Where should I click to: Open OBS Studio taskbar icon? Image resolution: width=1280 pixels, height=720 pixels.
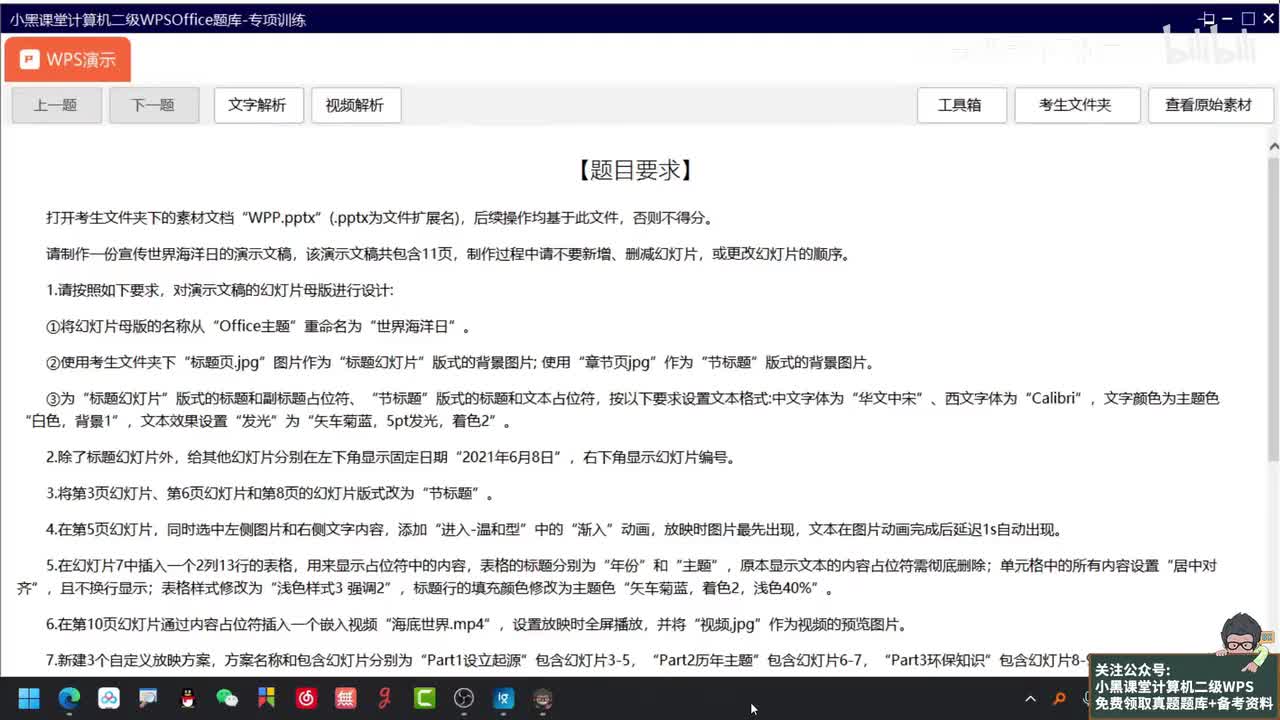pos(464,698)
